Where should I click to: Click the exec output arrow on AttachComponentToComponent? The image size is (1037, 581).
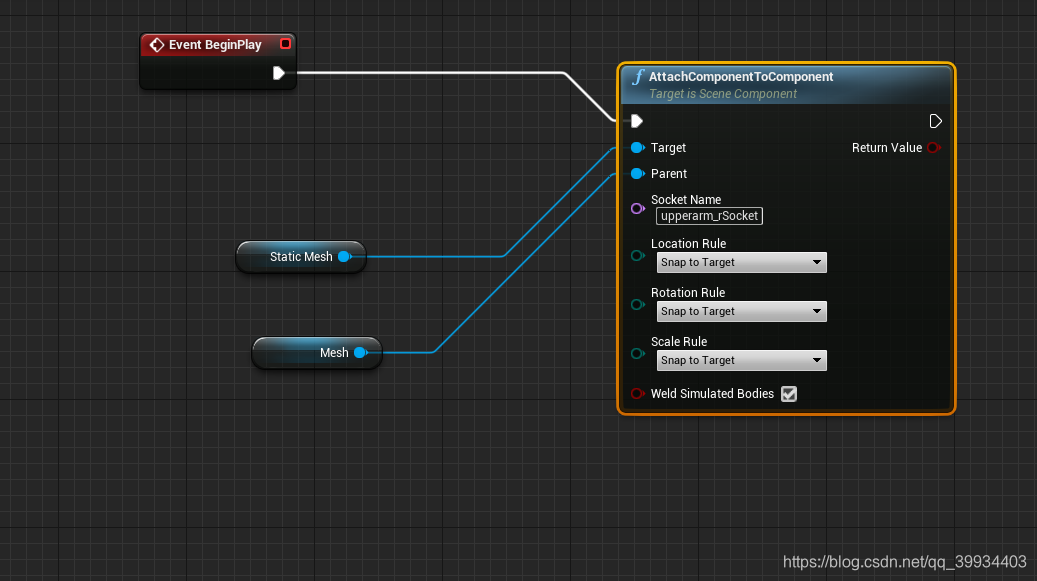click(x=936, y=120)
